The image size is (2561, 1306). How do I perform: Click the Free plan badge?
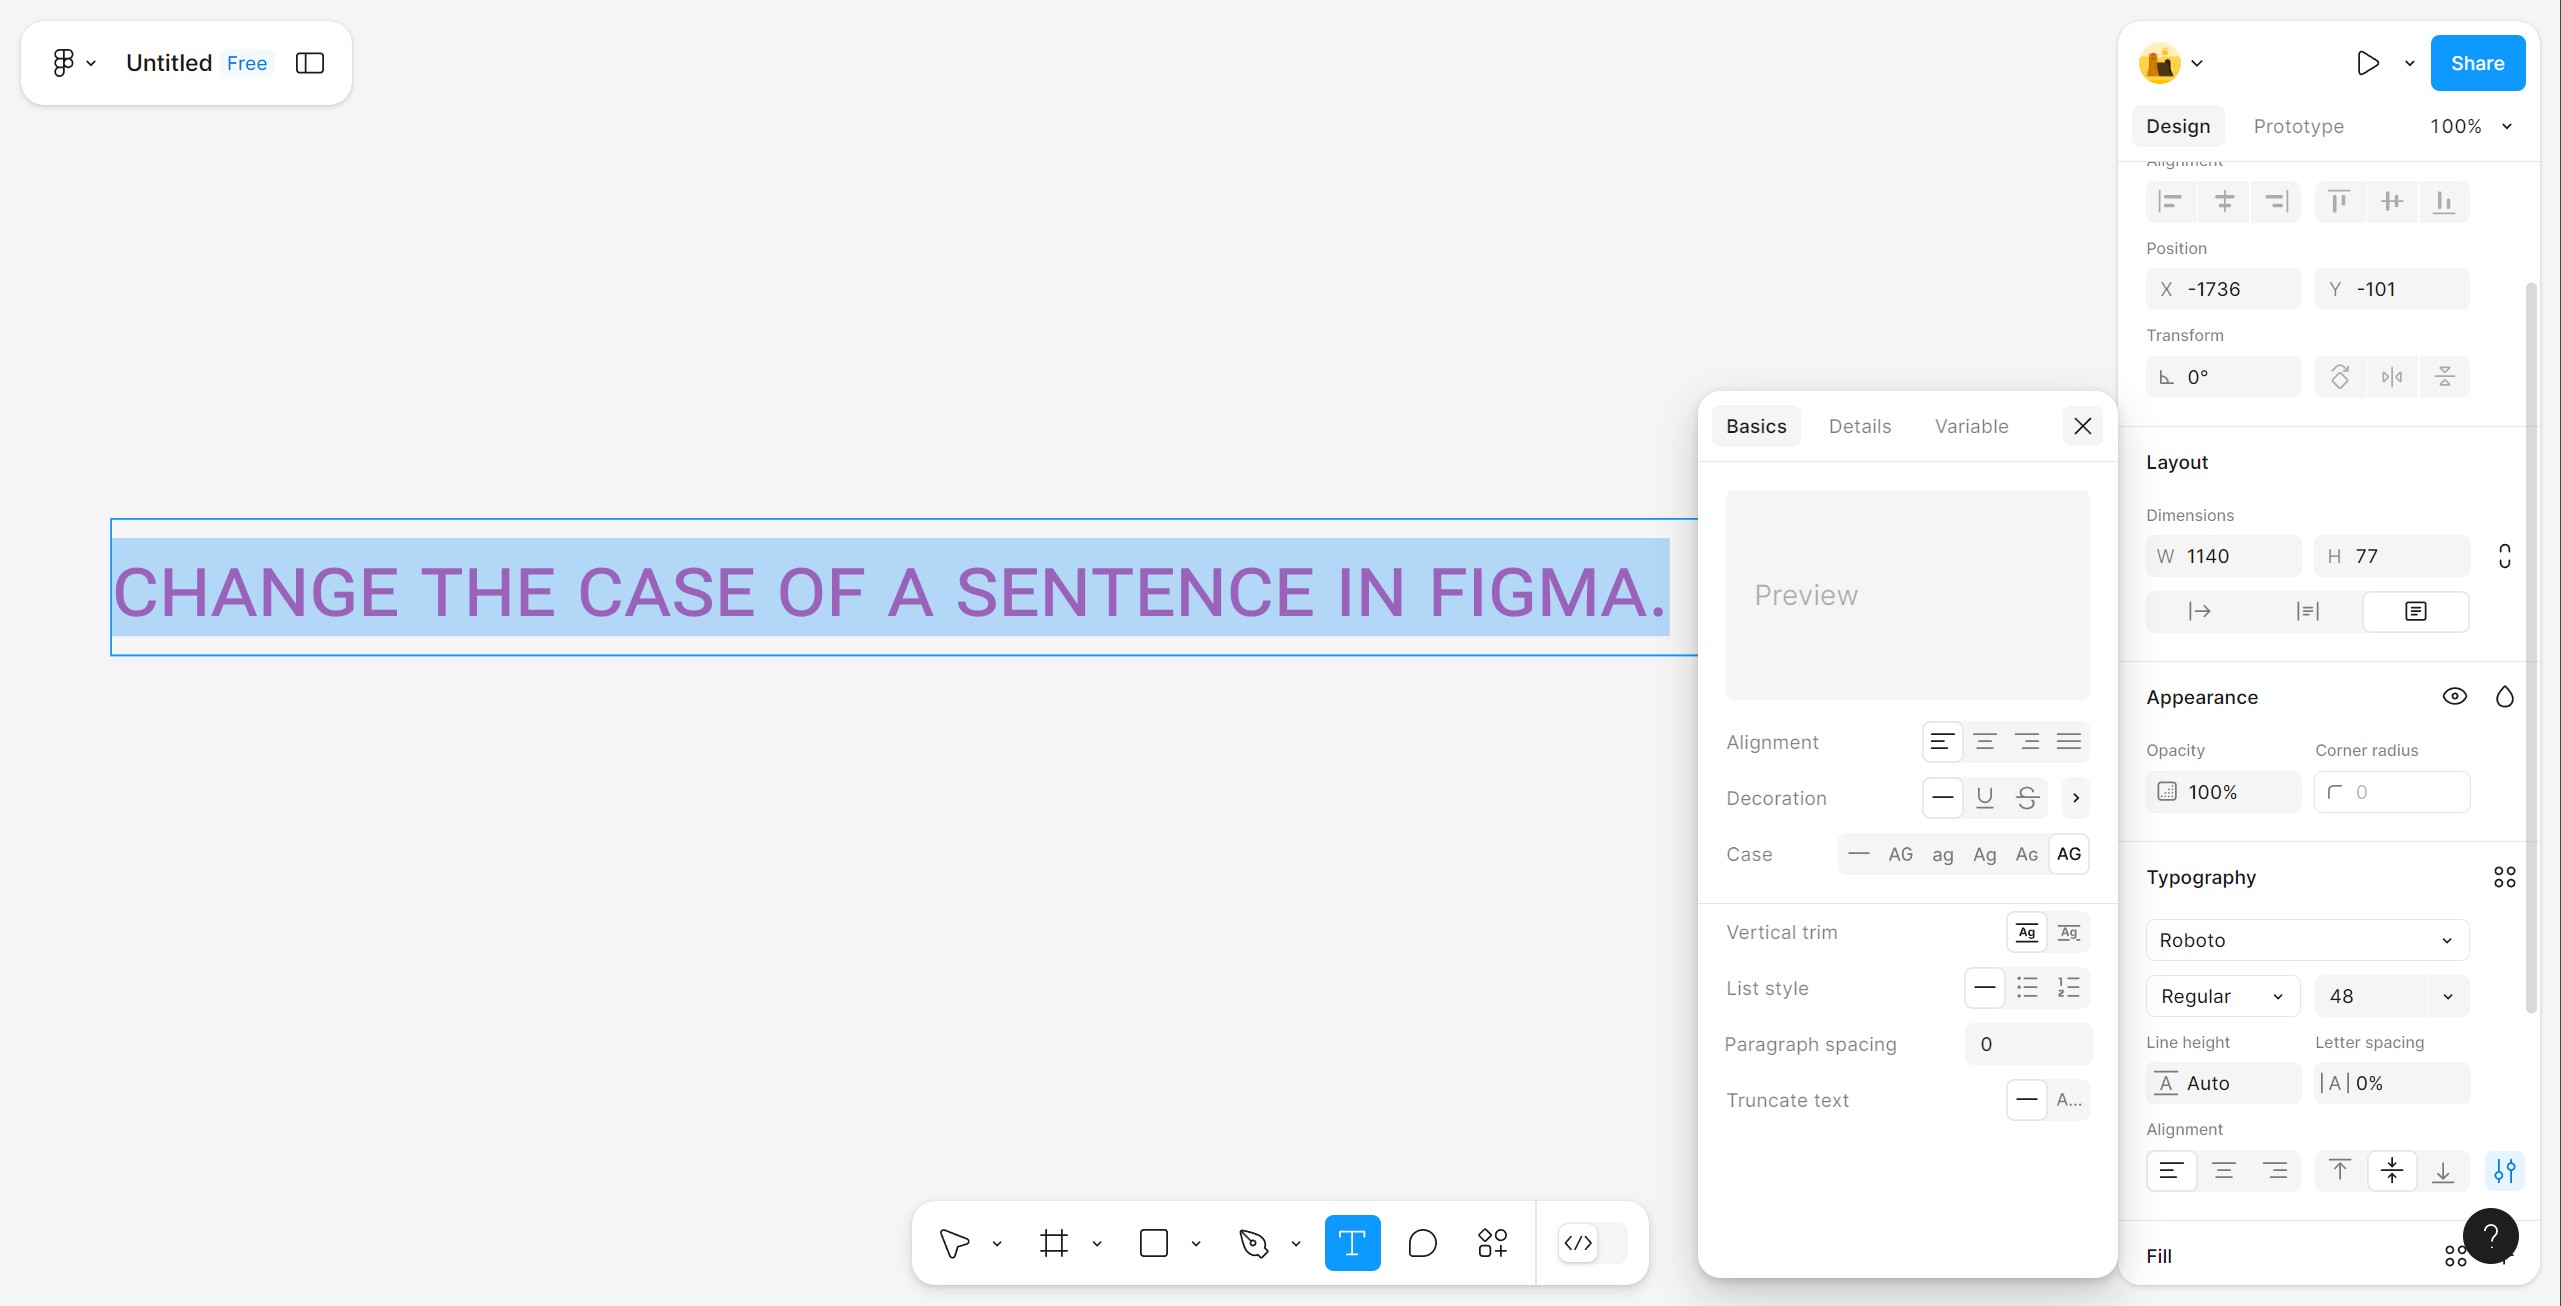click(247, 63)
